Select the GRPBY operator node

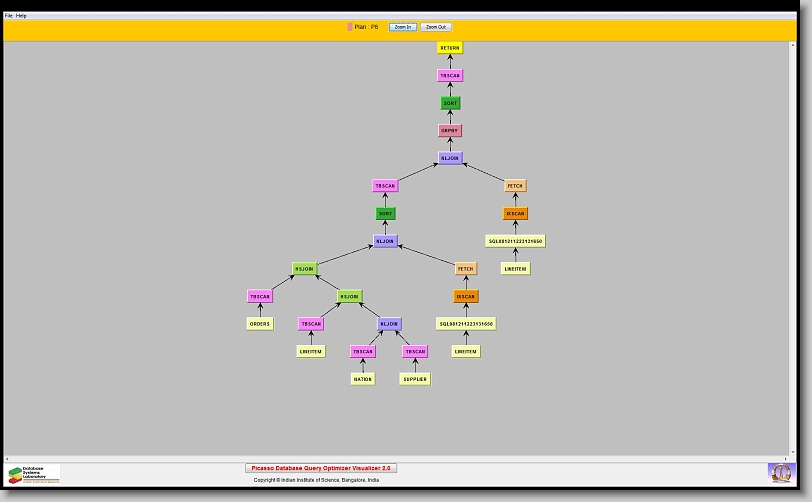click(x=450, y=131)
